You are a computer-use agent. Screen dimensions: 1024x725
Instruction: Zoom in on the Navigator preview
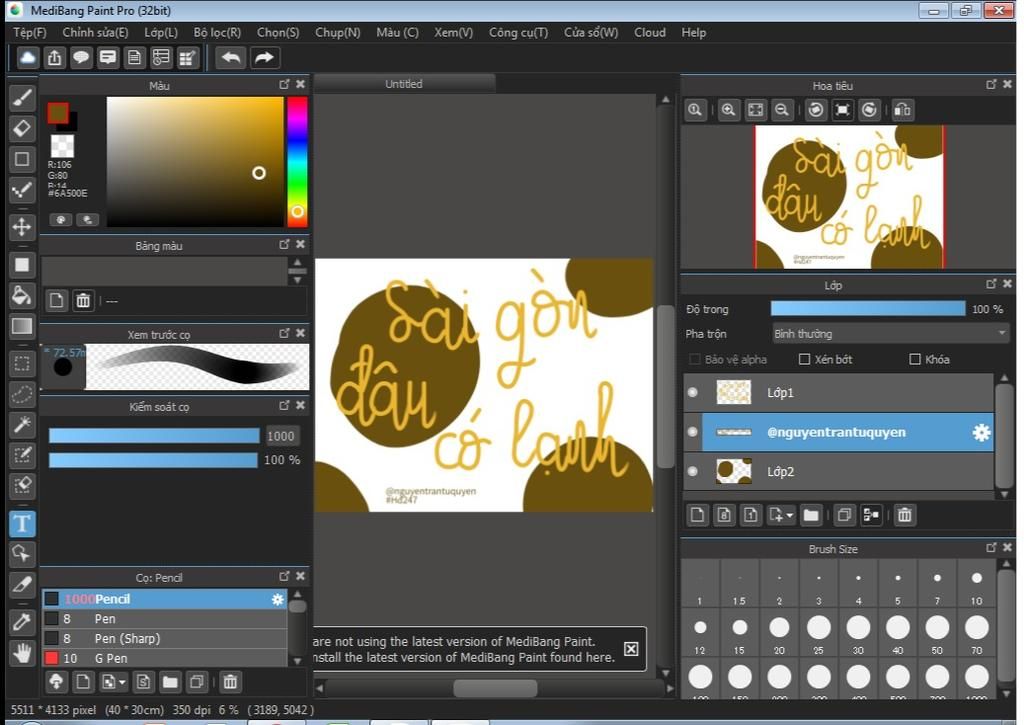coord(728,110)
